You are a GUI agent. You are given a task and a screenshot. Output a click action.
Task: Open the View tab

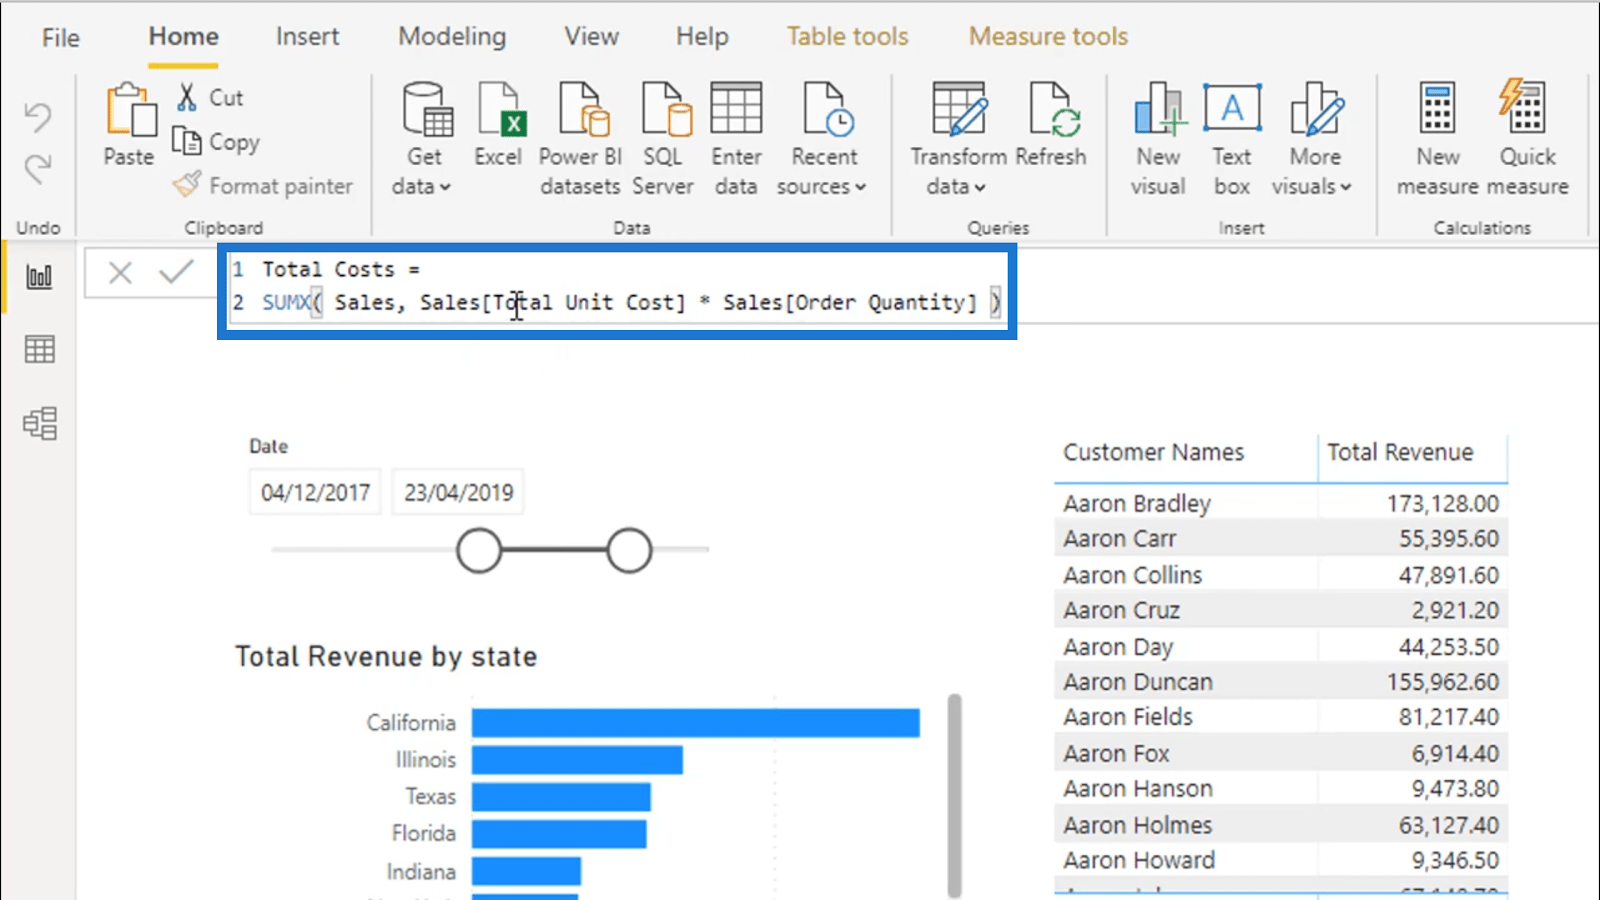coord(591,37)
